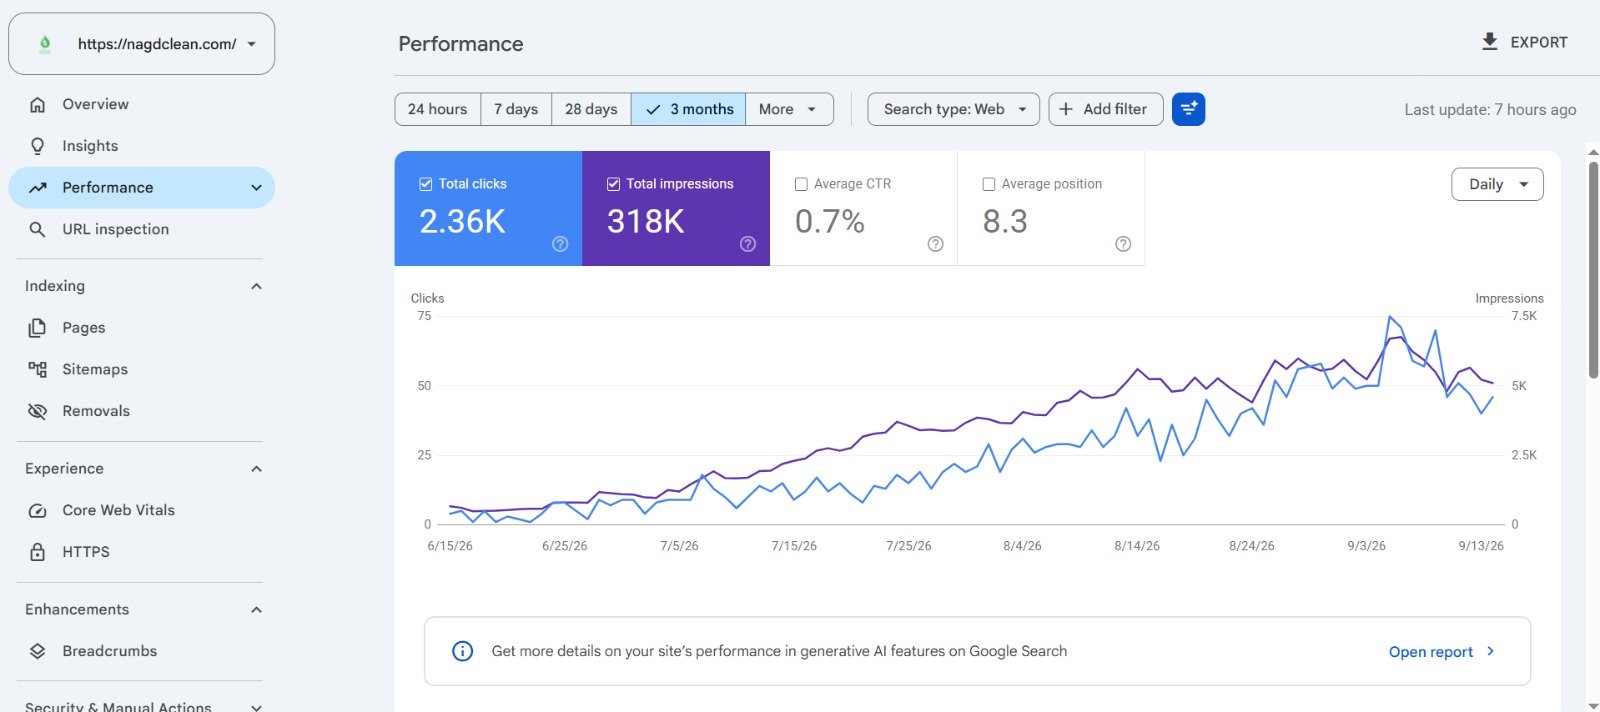This screenshot has height=712, width=1600.
Task: Uncheck the Total clicks checkbox
Action: 425,184
